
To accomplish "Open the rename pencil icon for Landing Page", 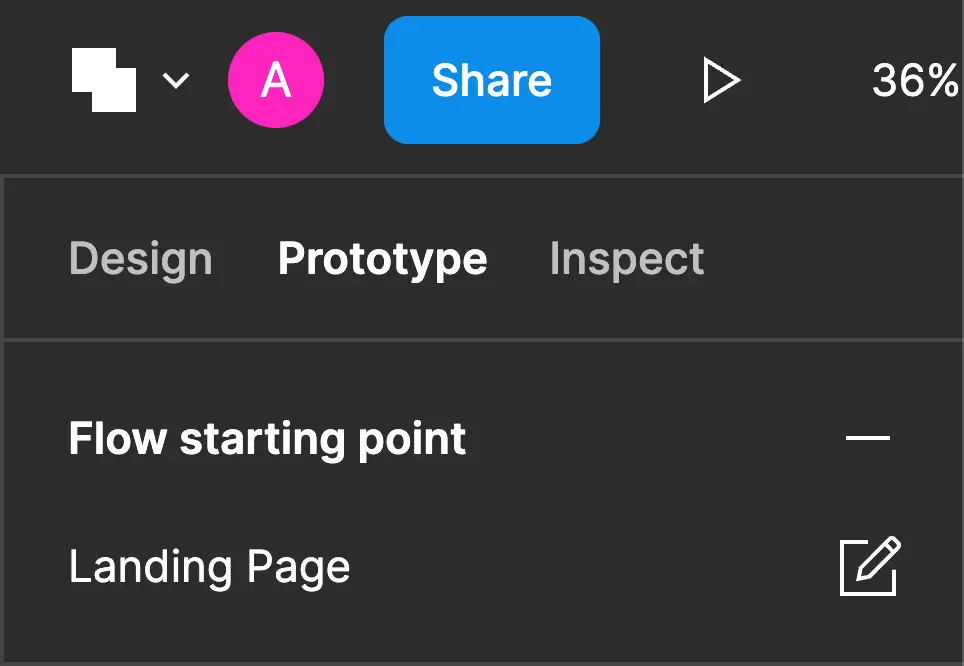I will tap(868, 567).
